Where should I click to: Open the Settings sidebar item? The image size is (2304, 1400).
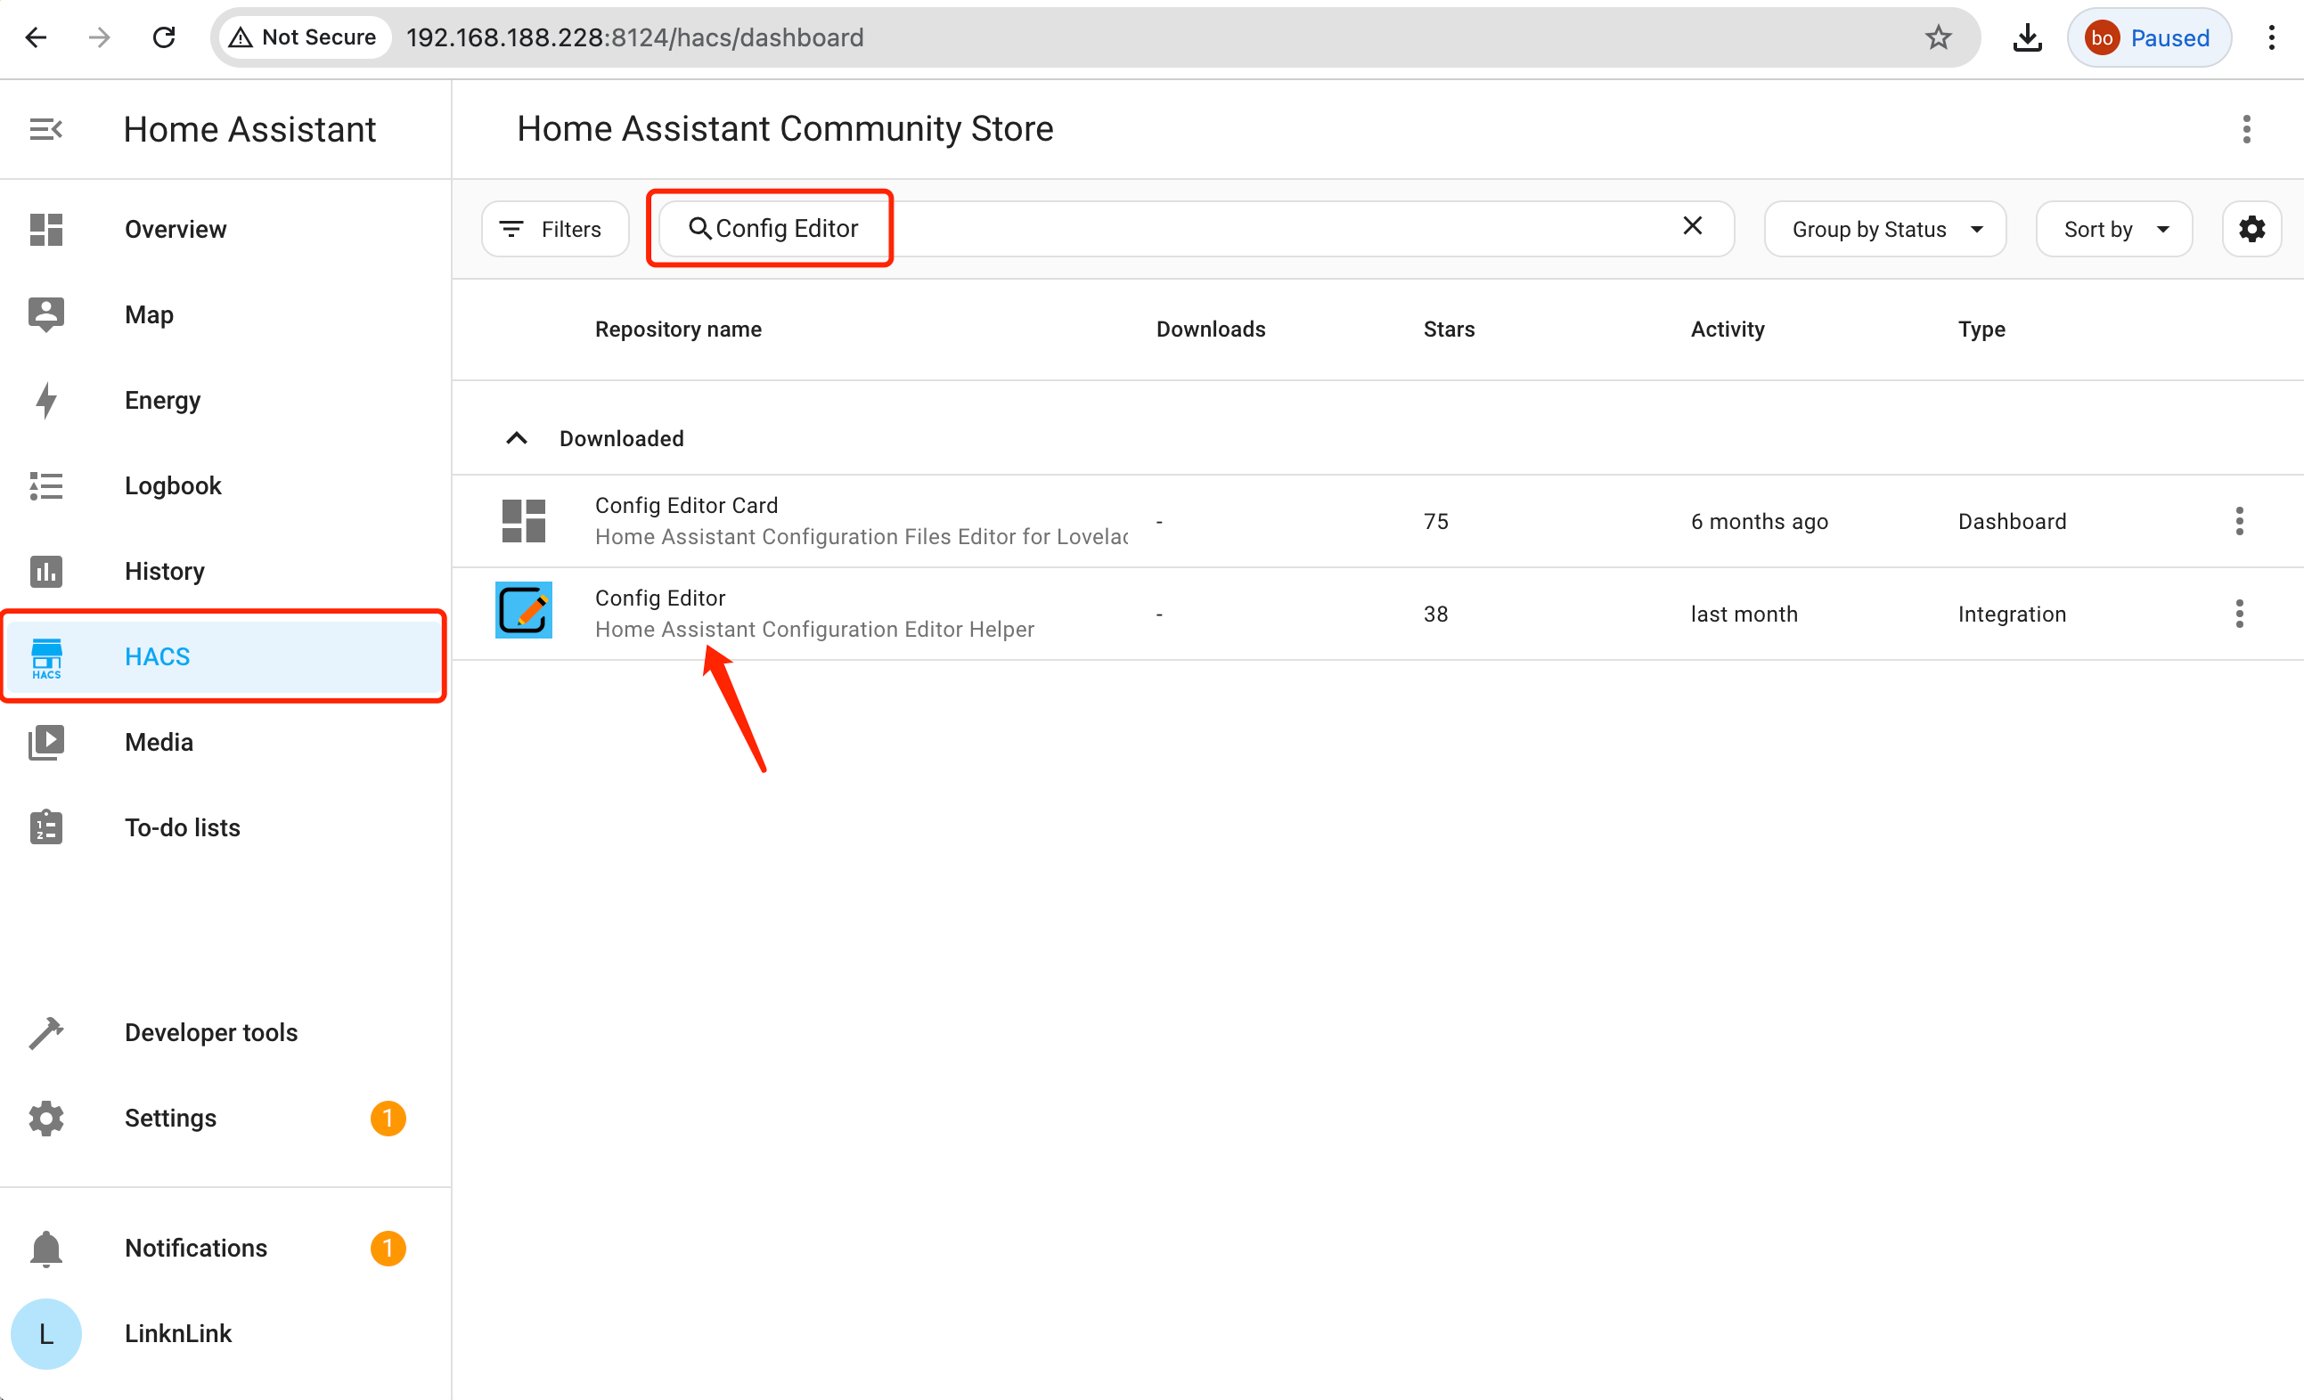pyautogui.click(x=170, y=1118)
